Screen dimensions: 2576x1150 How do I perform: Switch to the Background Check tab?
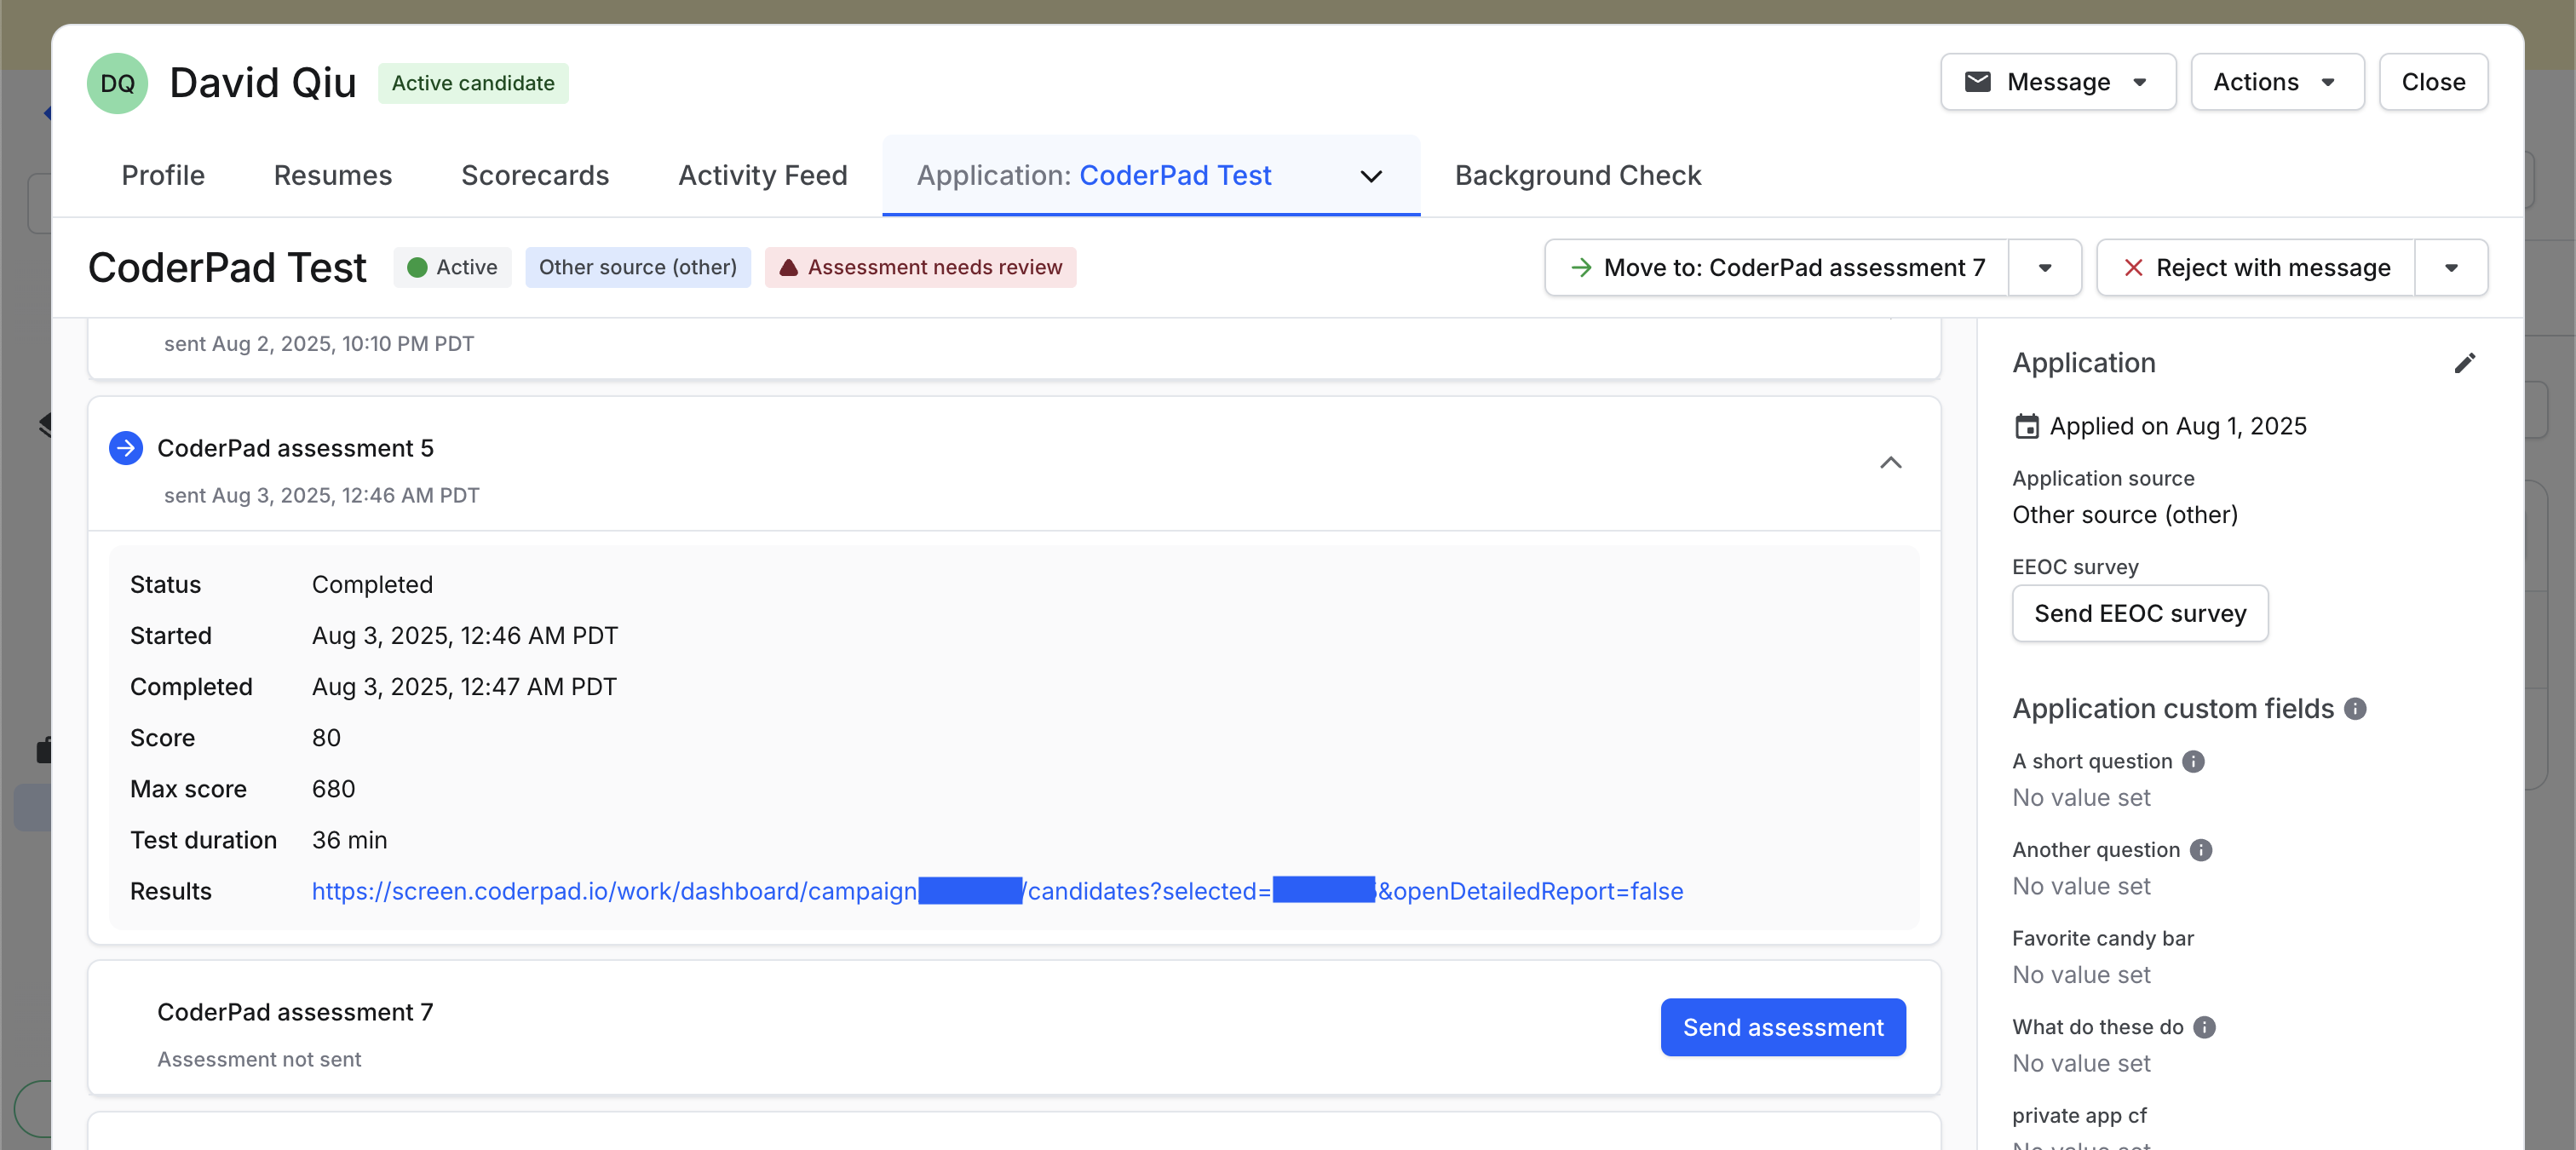1577,175
